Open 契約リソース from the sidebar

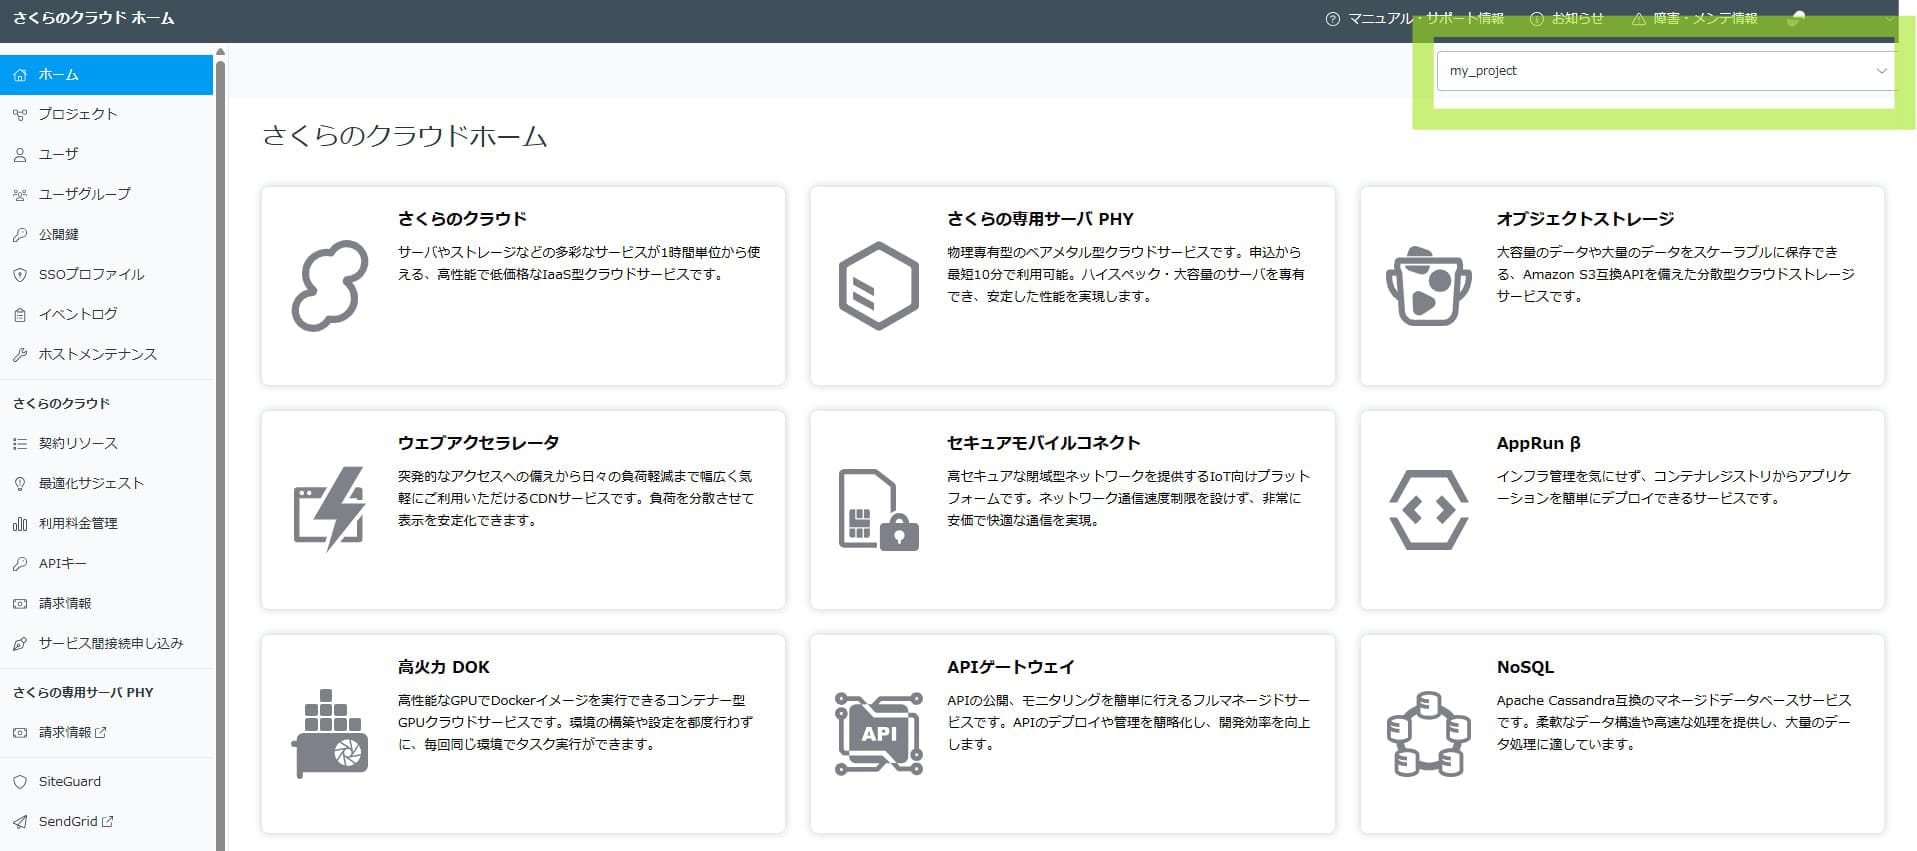[x=106, y=443]
